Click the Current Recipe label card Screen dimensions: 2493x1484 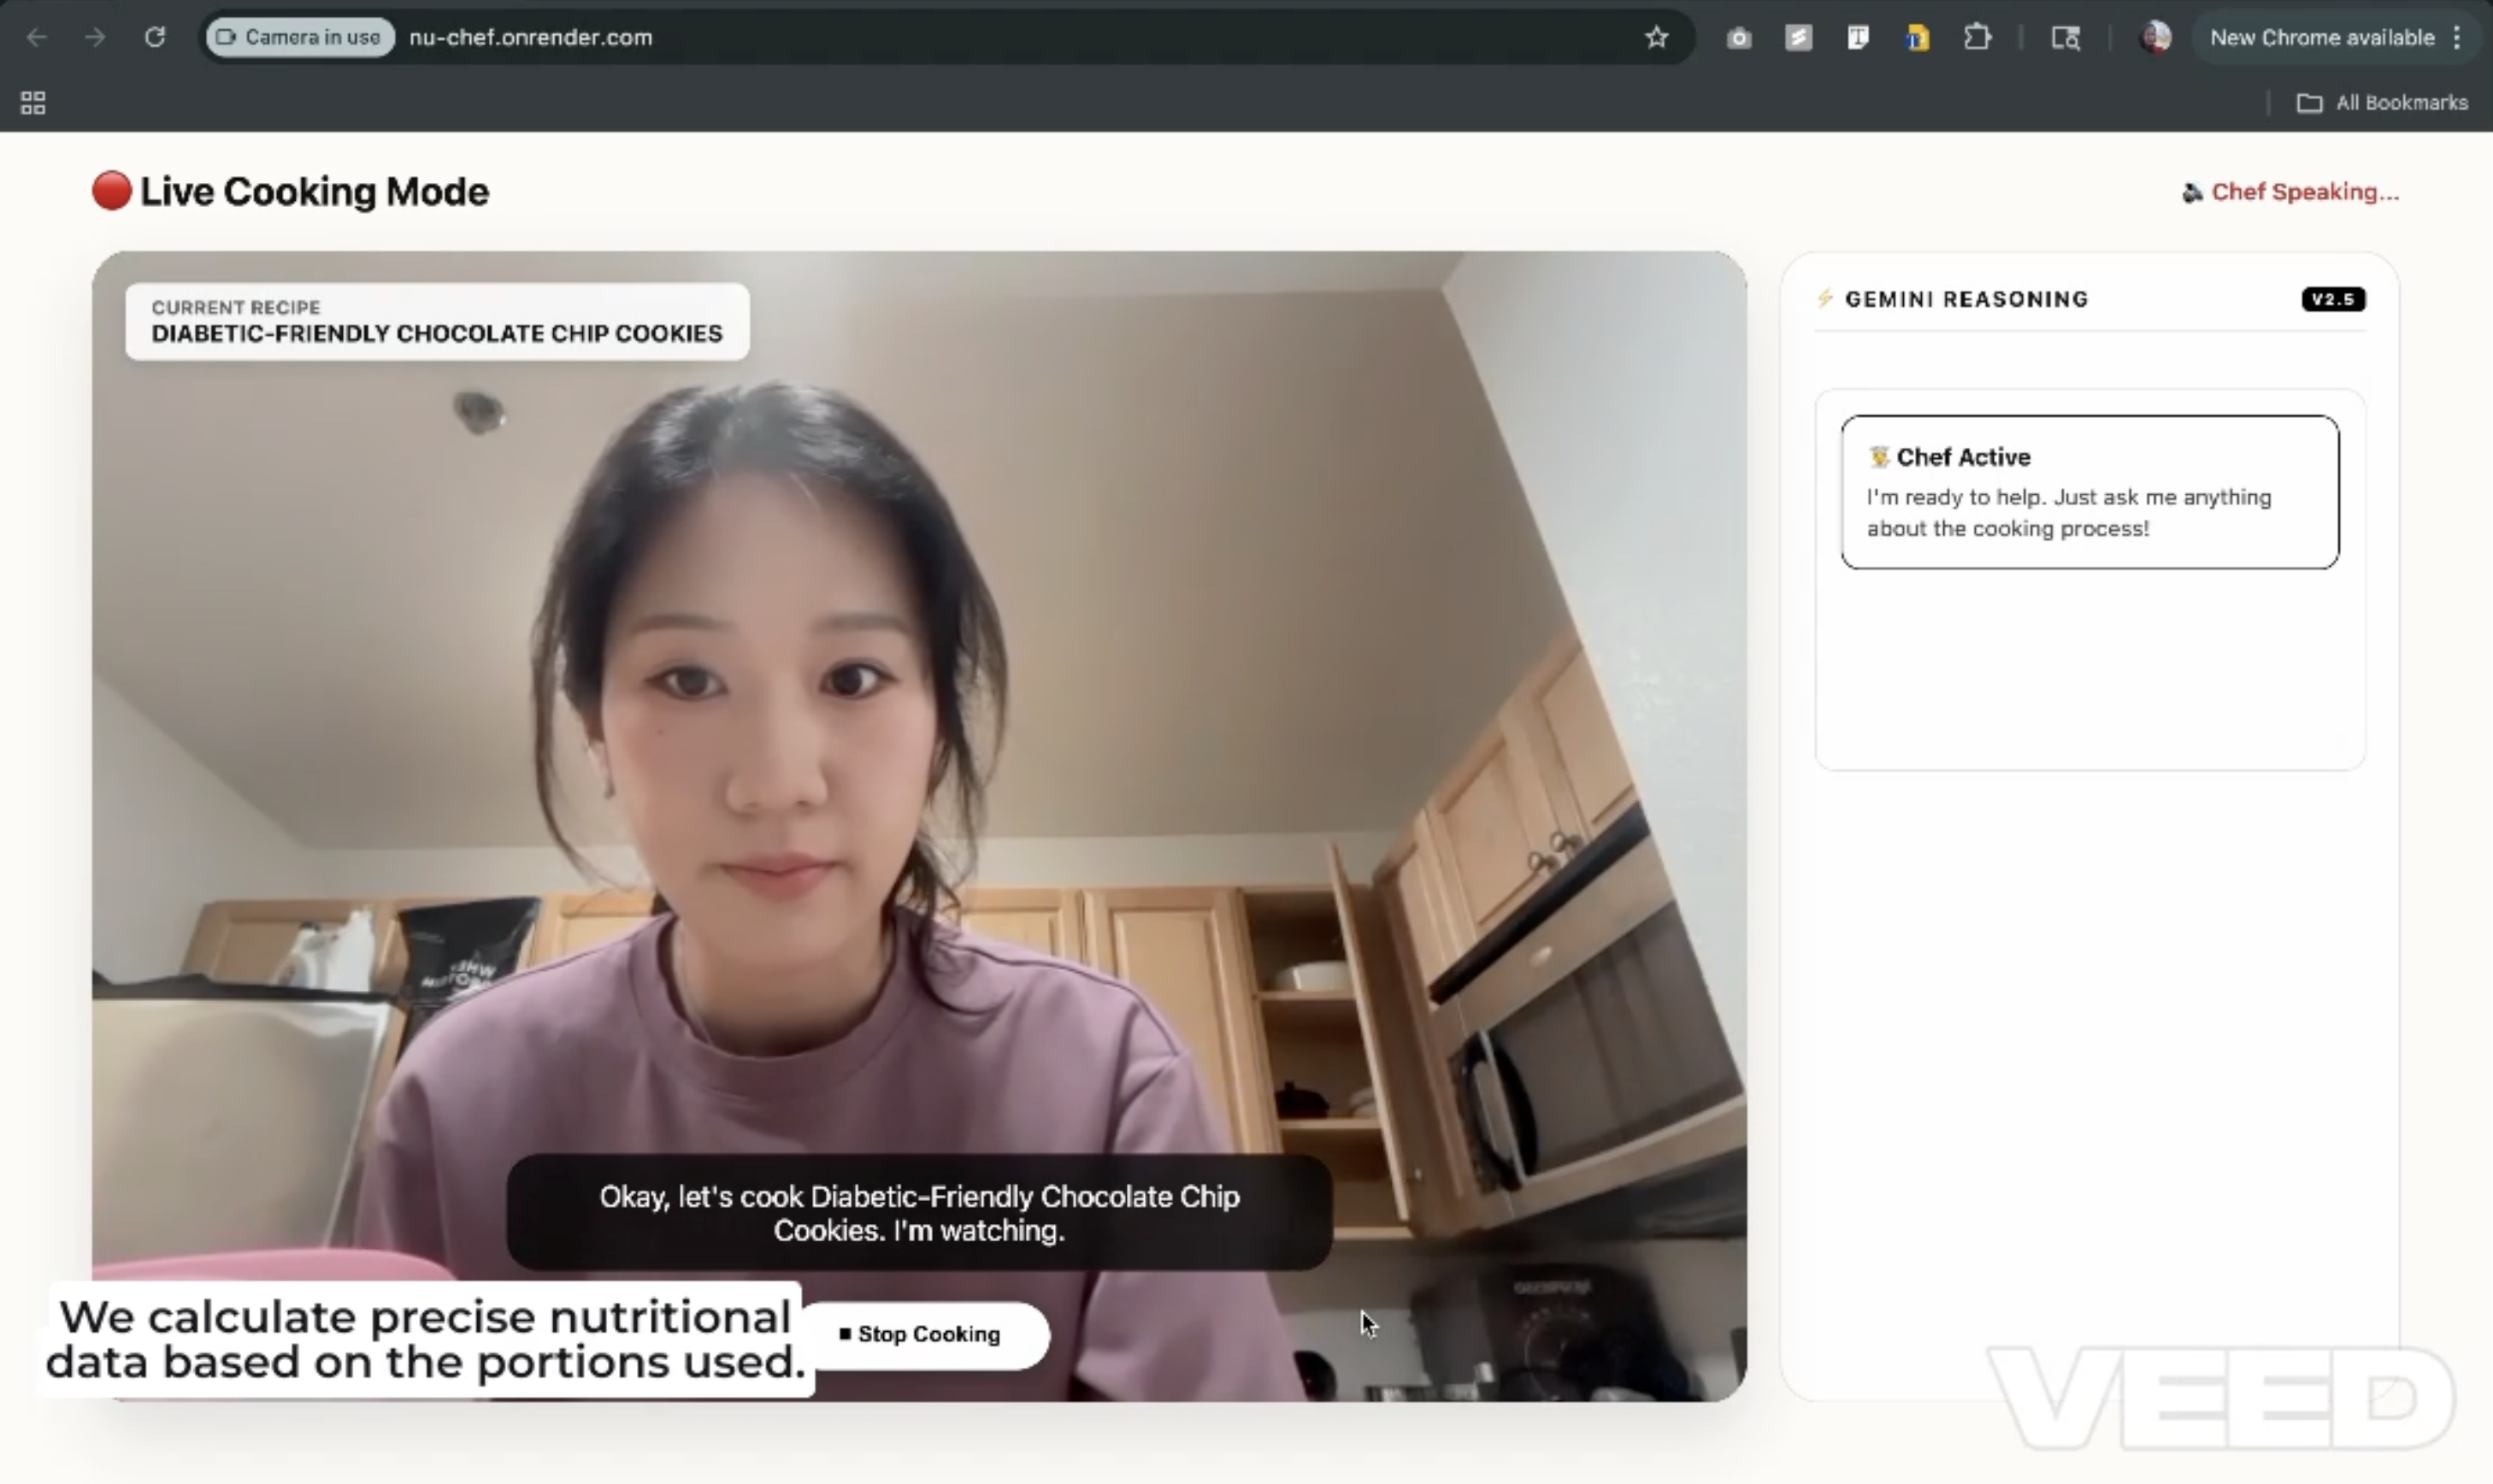(437, 321)
